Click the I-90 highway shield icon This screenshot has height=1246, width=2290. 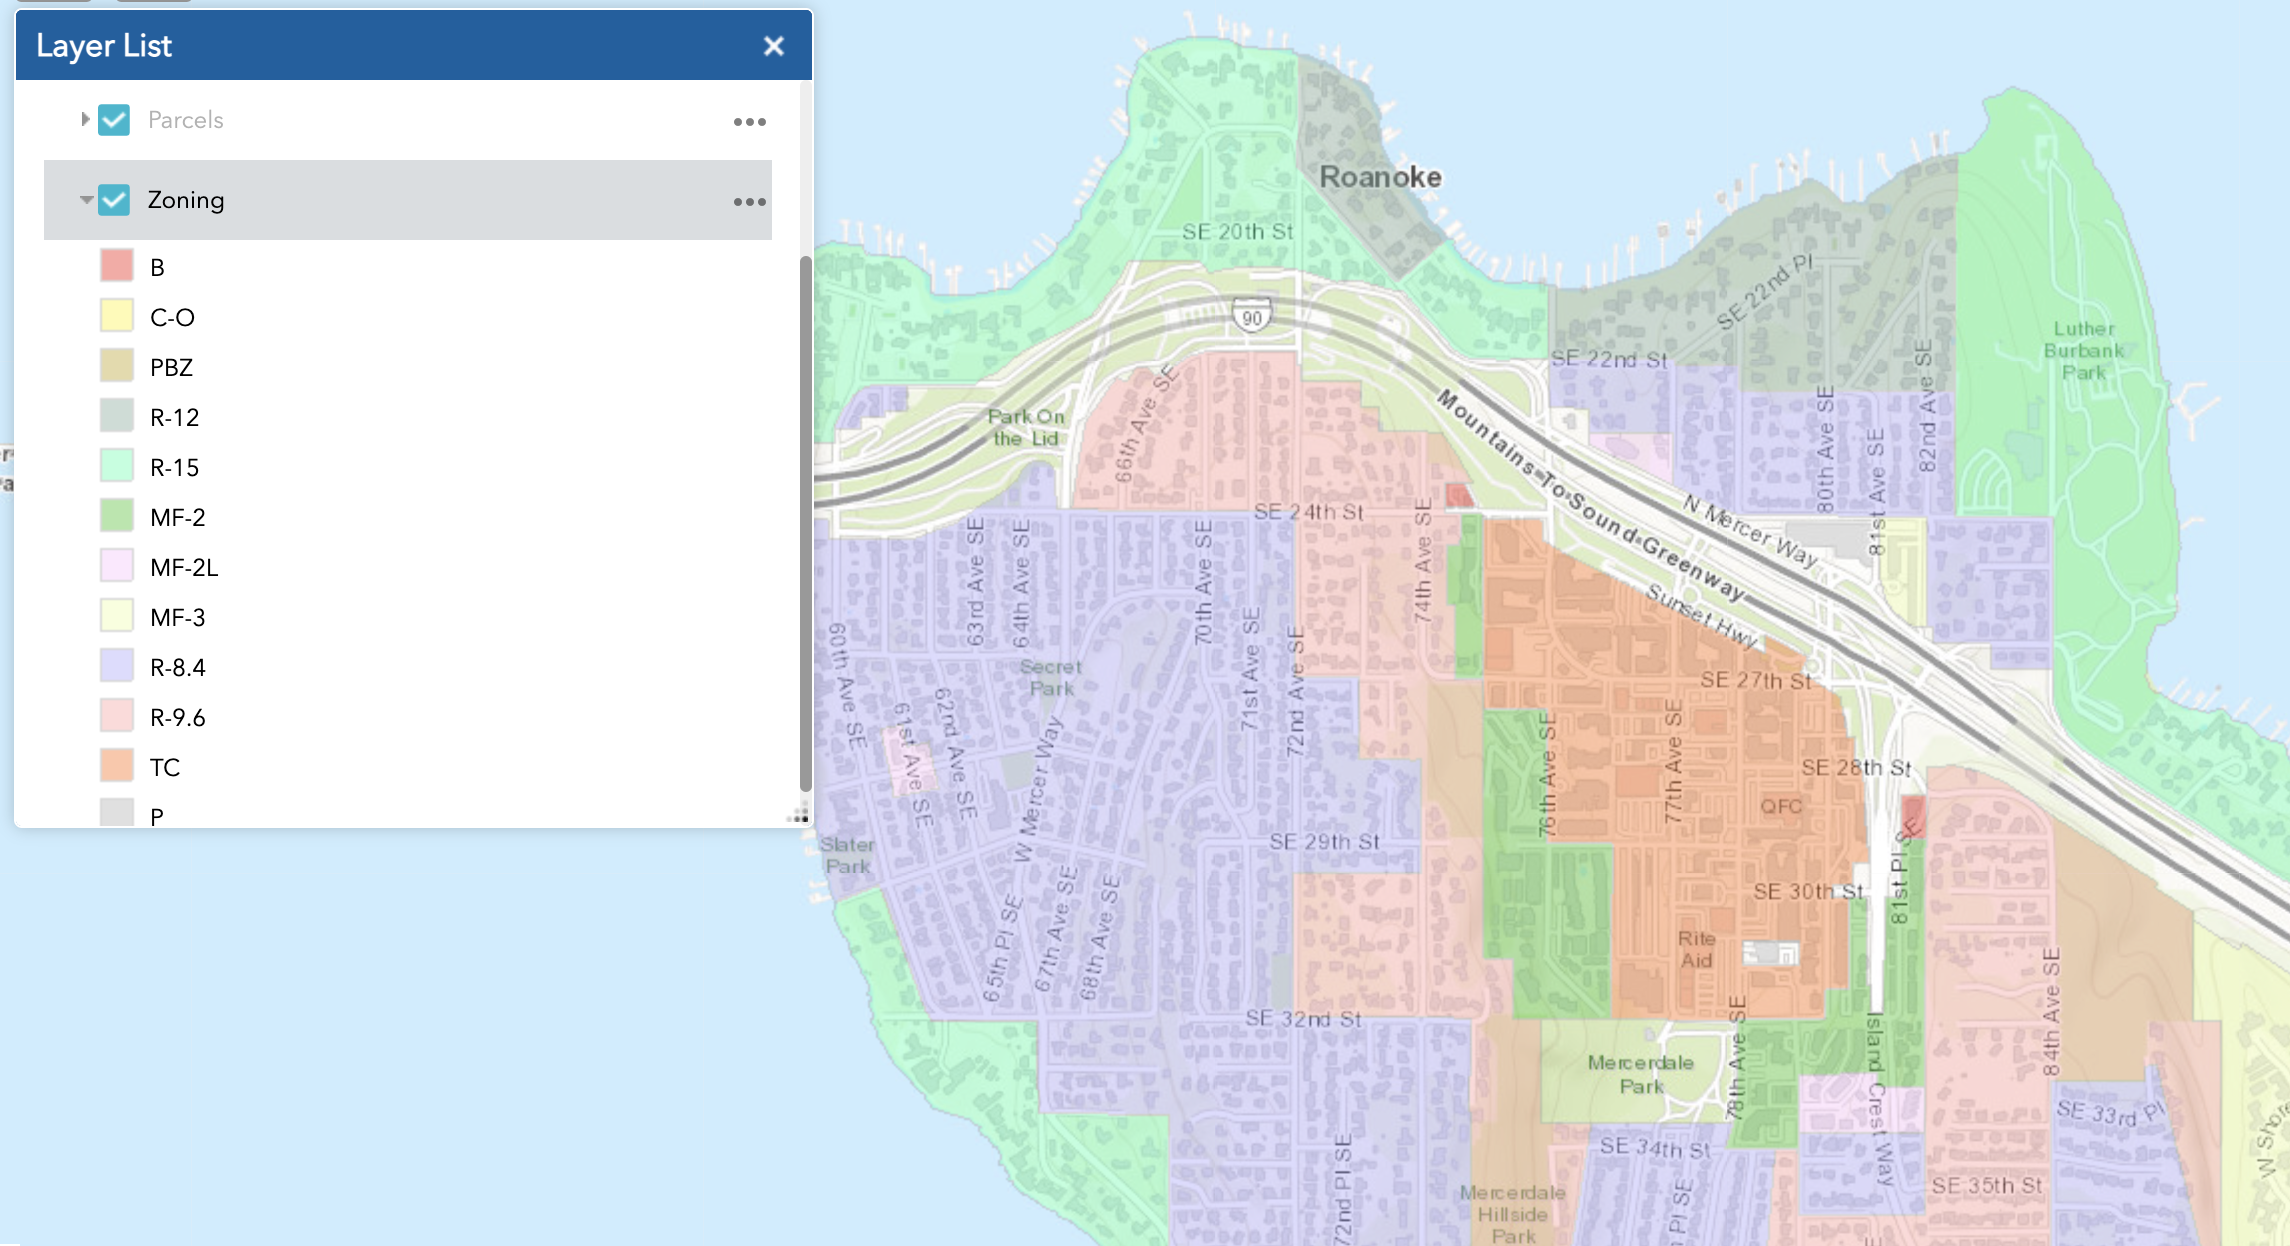[1252, 317]
